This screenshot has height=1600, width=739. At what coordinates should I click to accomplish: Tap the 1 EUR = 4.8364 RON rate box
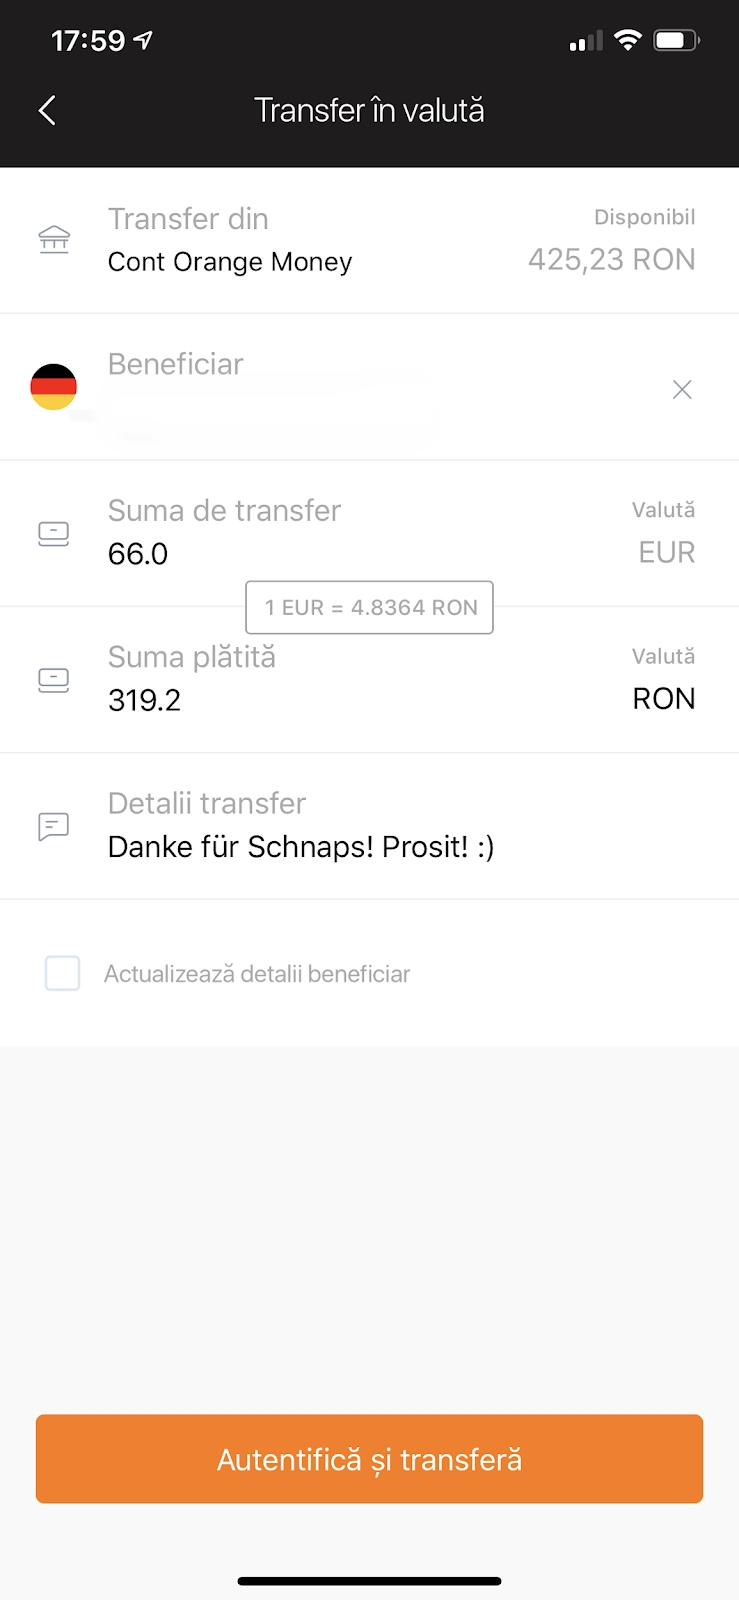click(x=370, y=607)
